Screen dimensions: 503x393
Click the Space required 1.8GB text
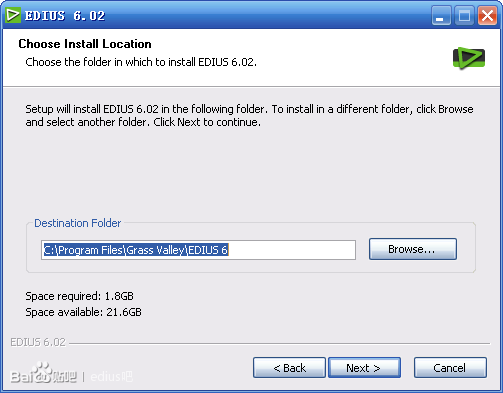(79, 296)
